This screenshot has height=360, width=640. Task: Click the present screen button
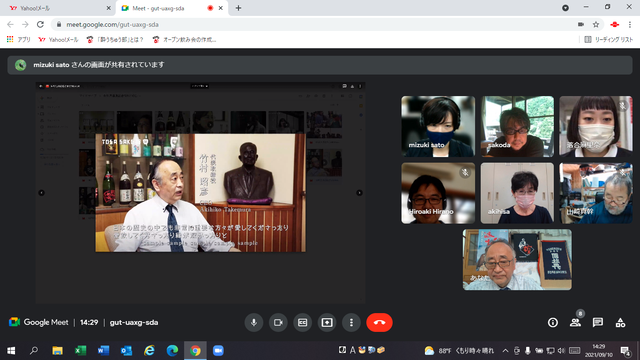pos(327,322)
